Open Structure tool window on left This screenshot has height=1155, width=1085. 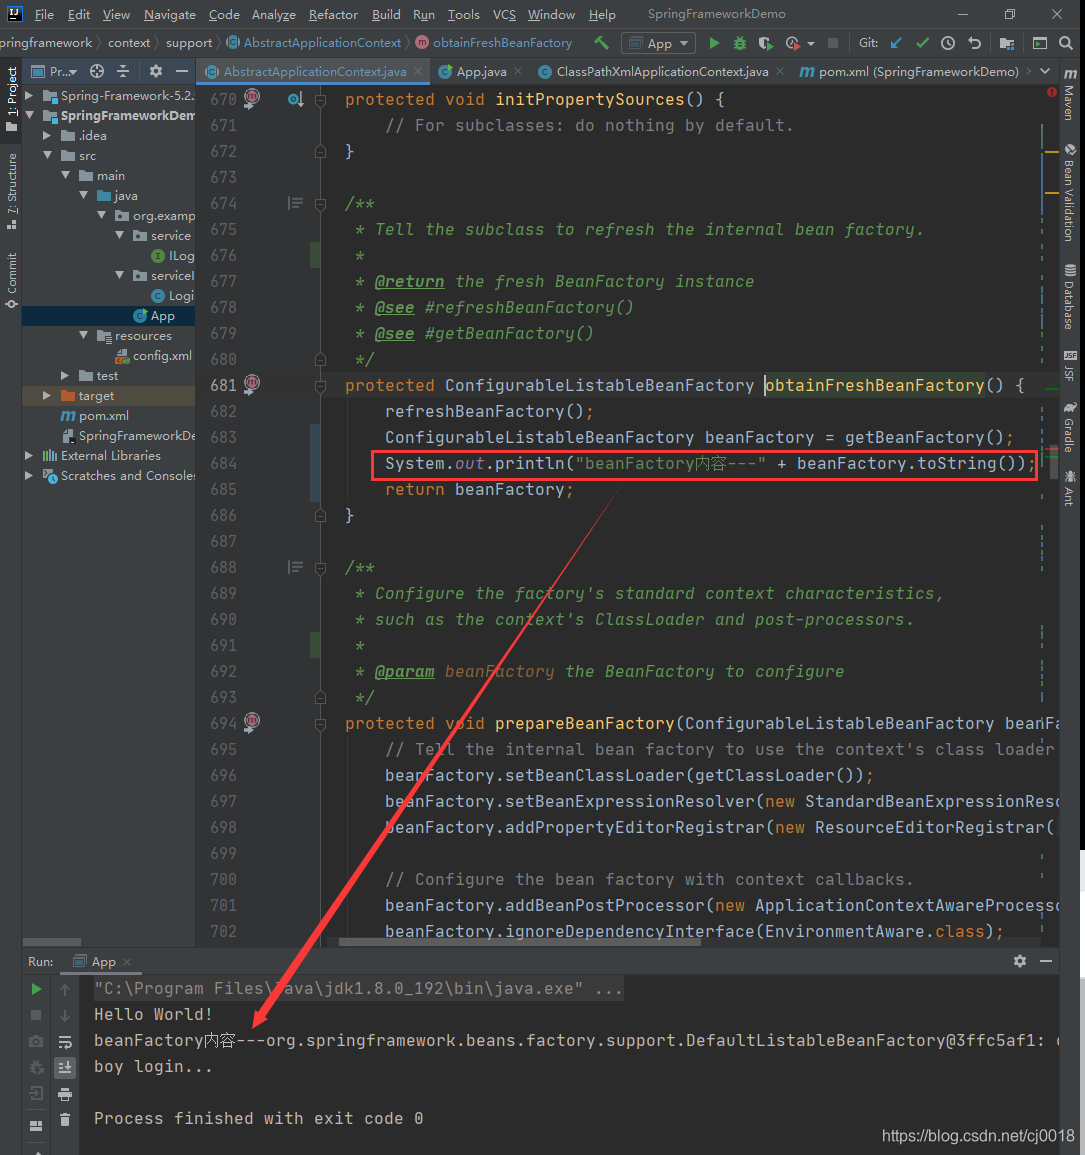pos(12,192)
